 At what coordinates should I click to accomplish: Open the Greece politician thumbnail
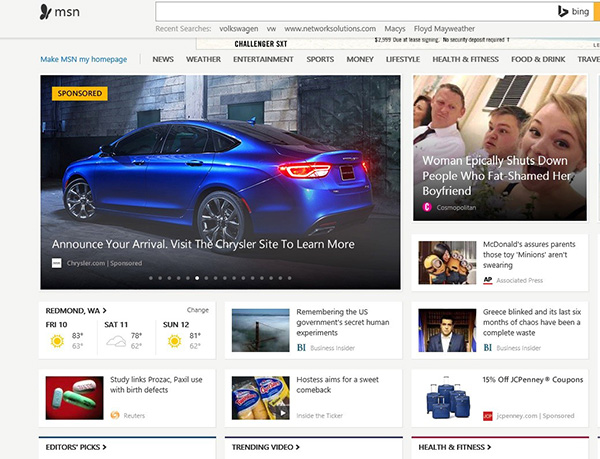[x=447, y=330]
